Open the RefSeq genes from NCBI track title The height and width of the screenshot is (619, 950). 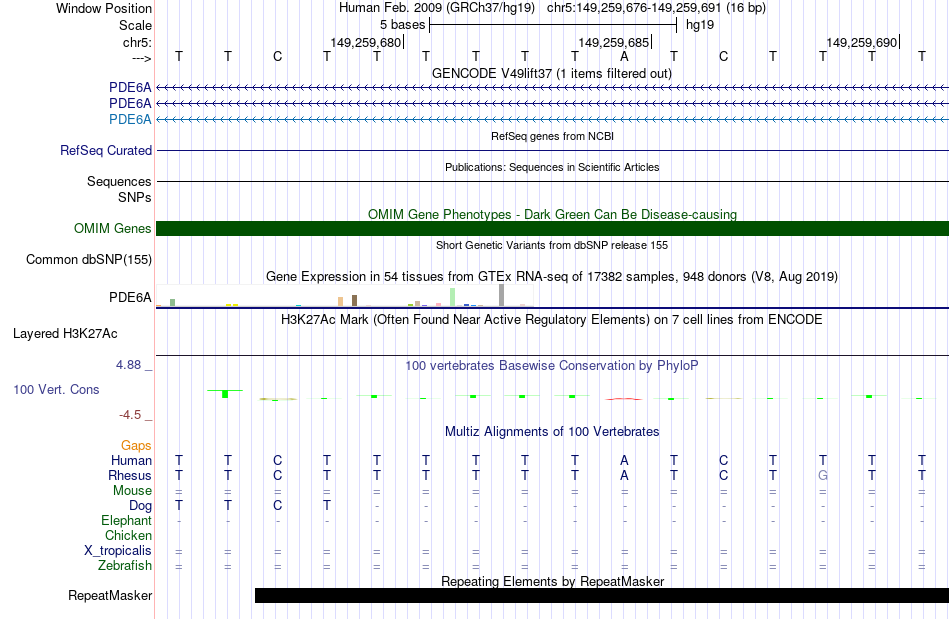click(x=552, y=136)
